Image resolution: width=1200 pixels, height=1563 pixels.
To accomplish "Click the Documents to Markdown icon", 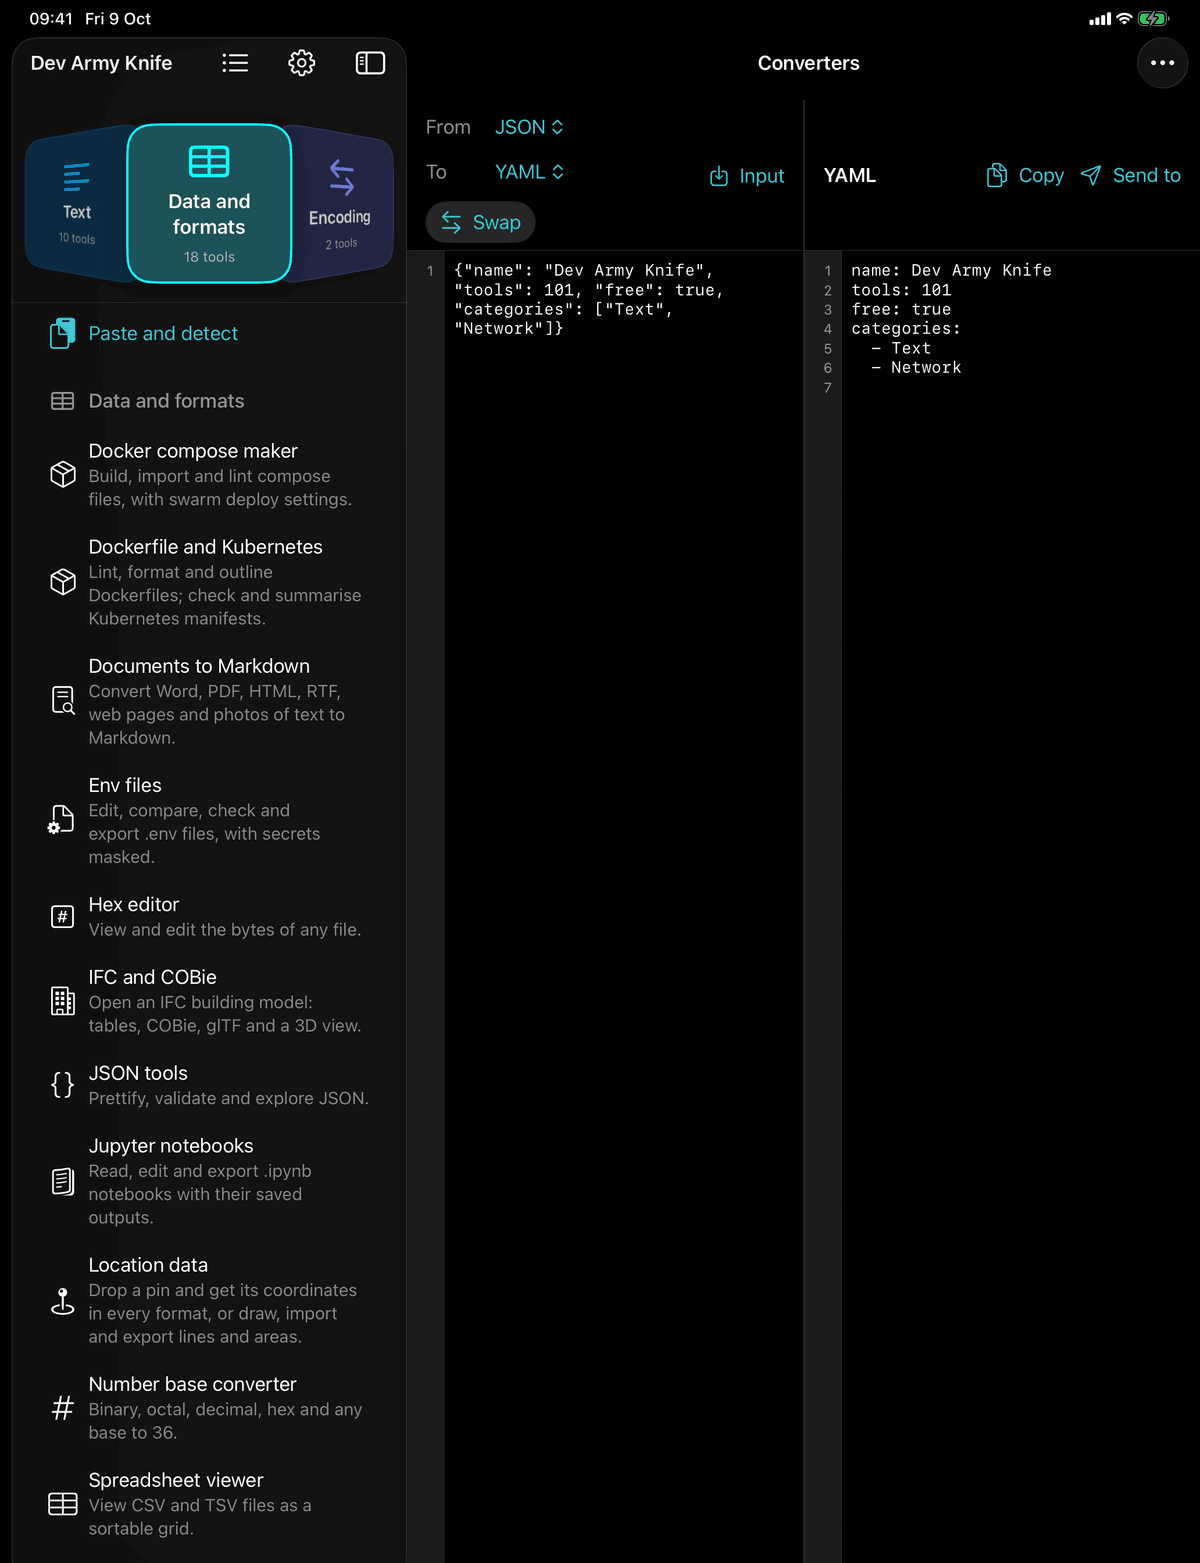I will point(63,701).
